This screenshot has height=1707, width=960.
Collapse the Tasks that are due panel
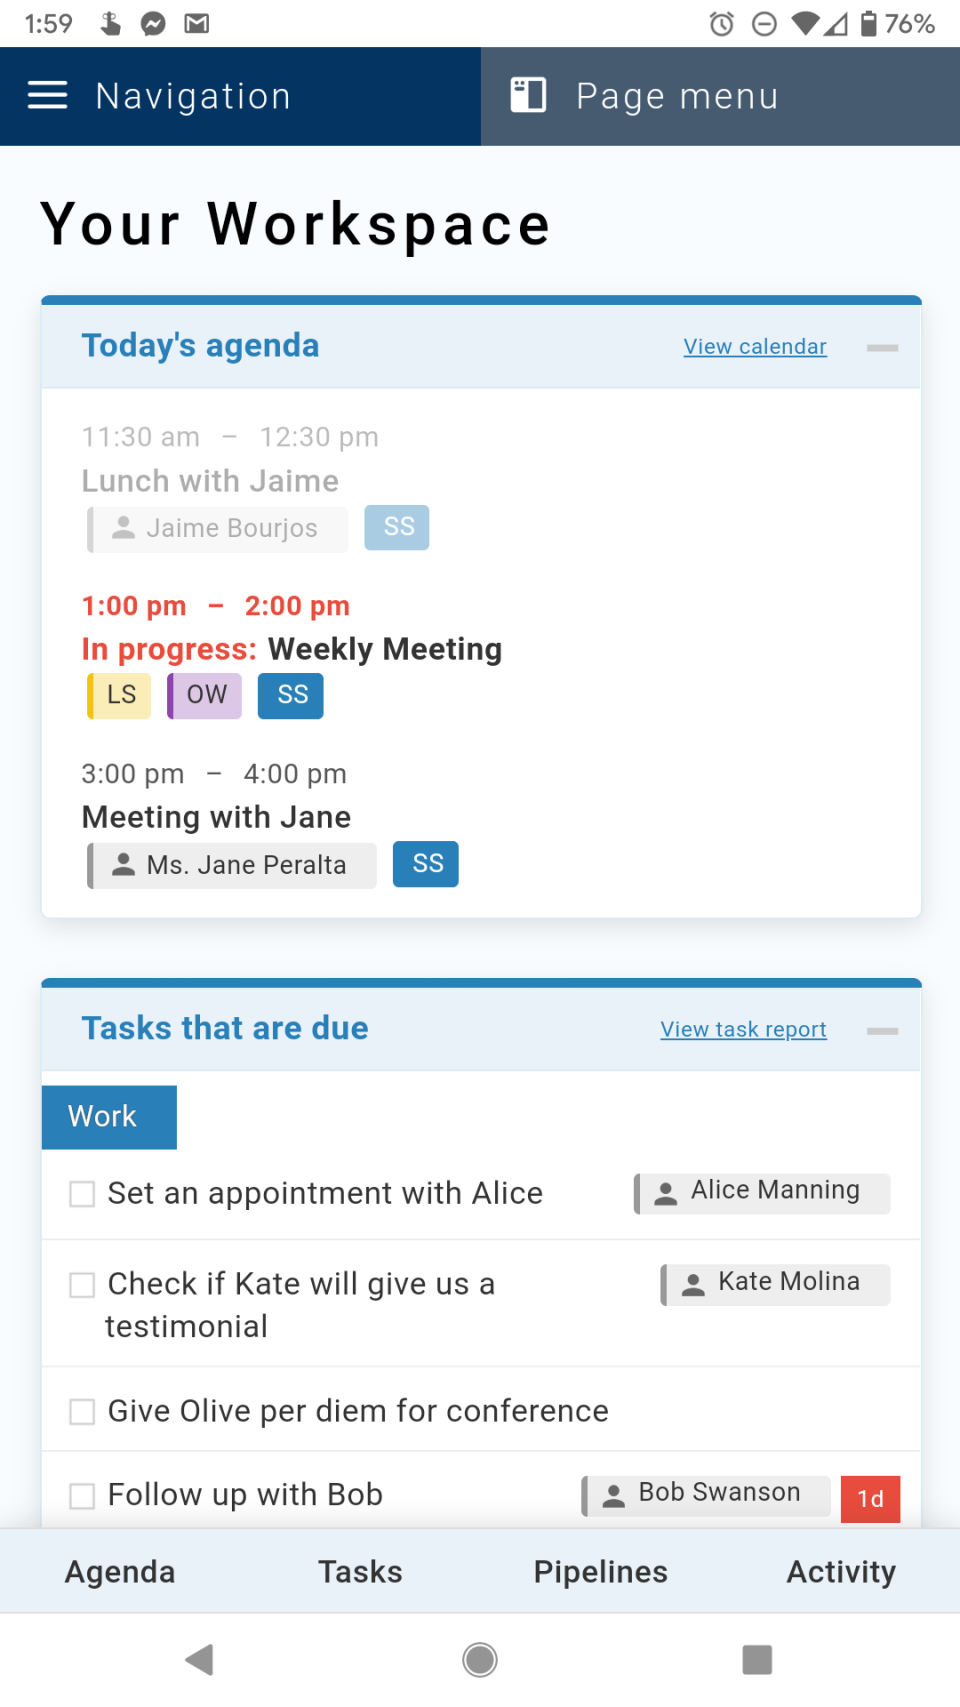882,1031
